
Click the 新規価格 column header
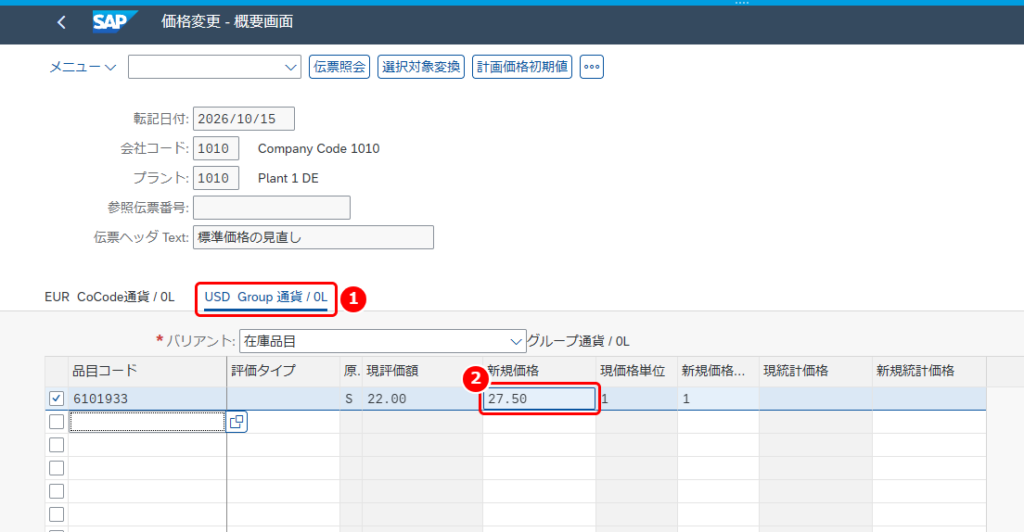[x=539, y=371]
